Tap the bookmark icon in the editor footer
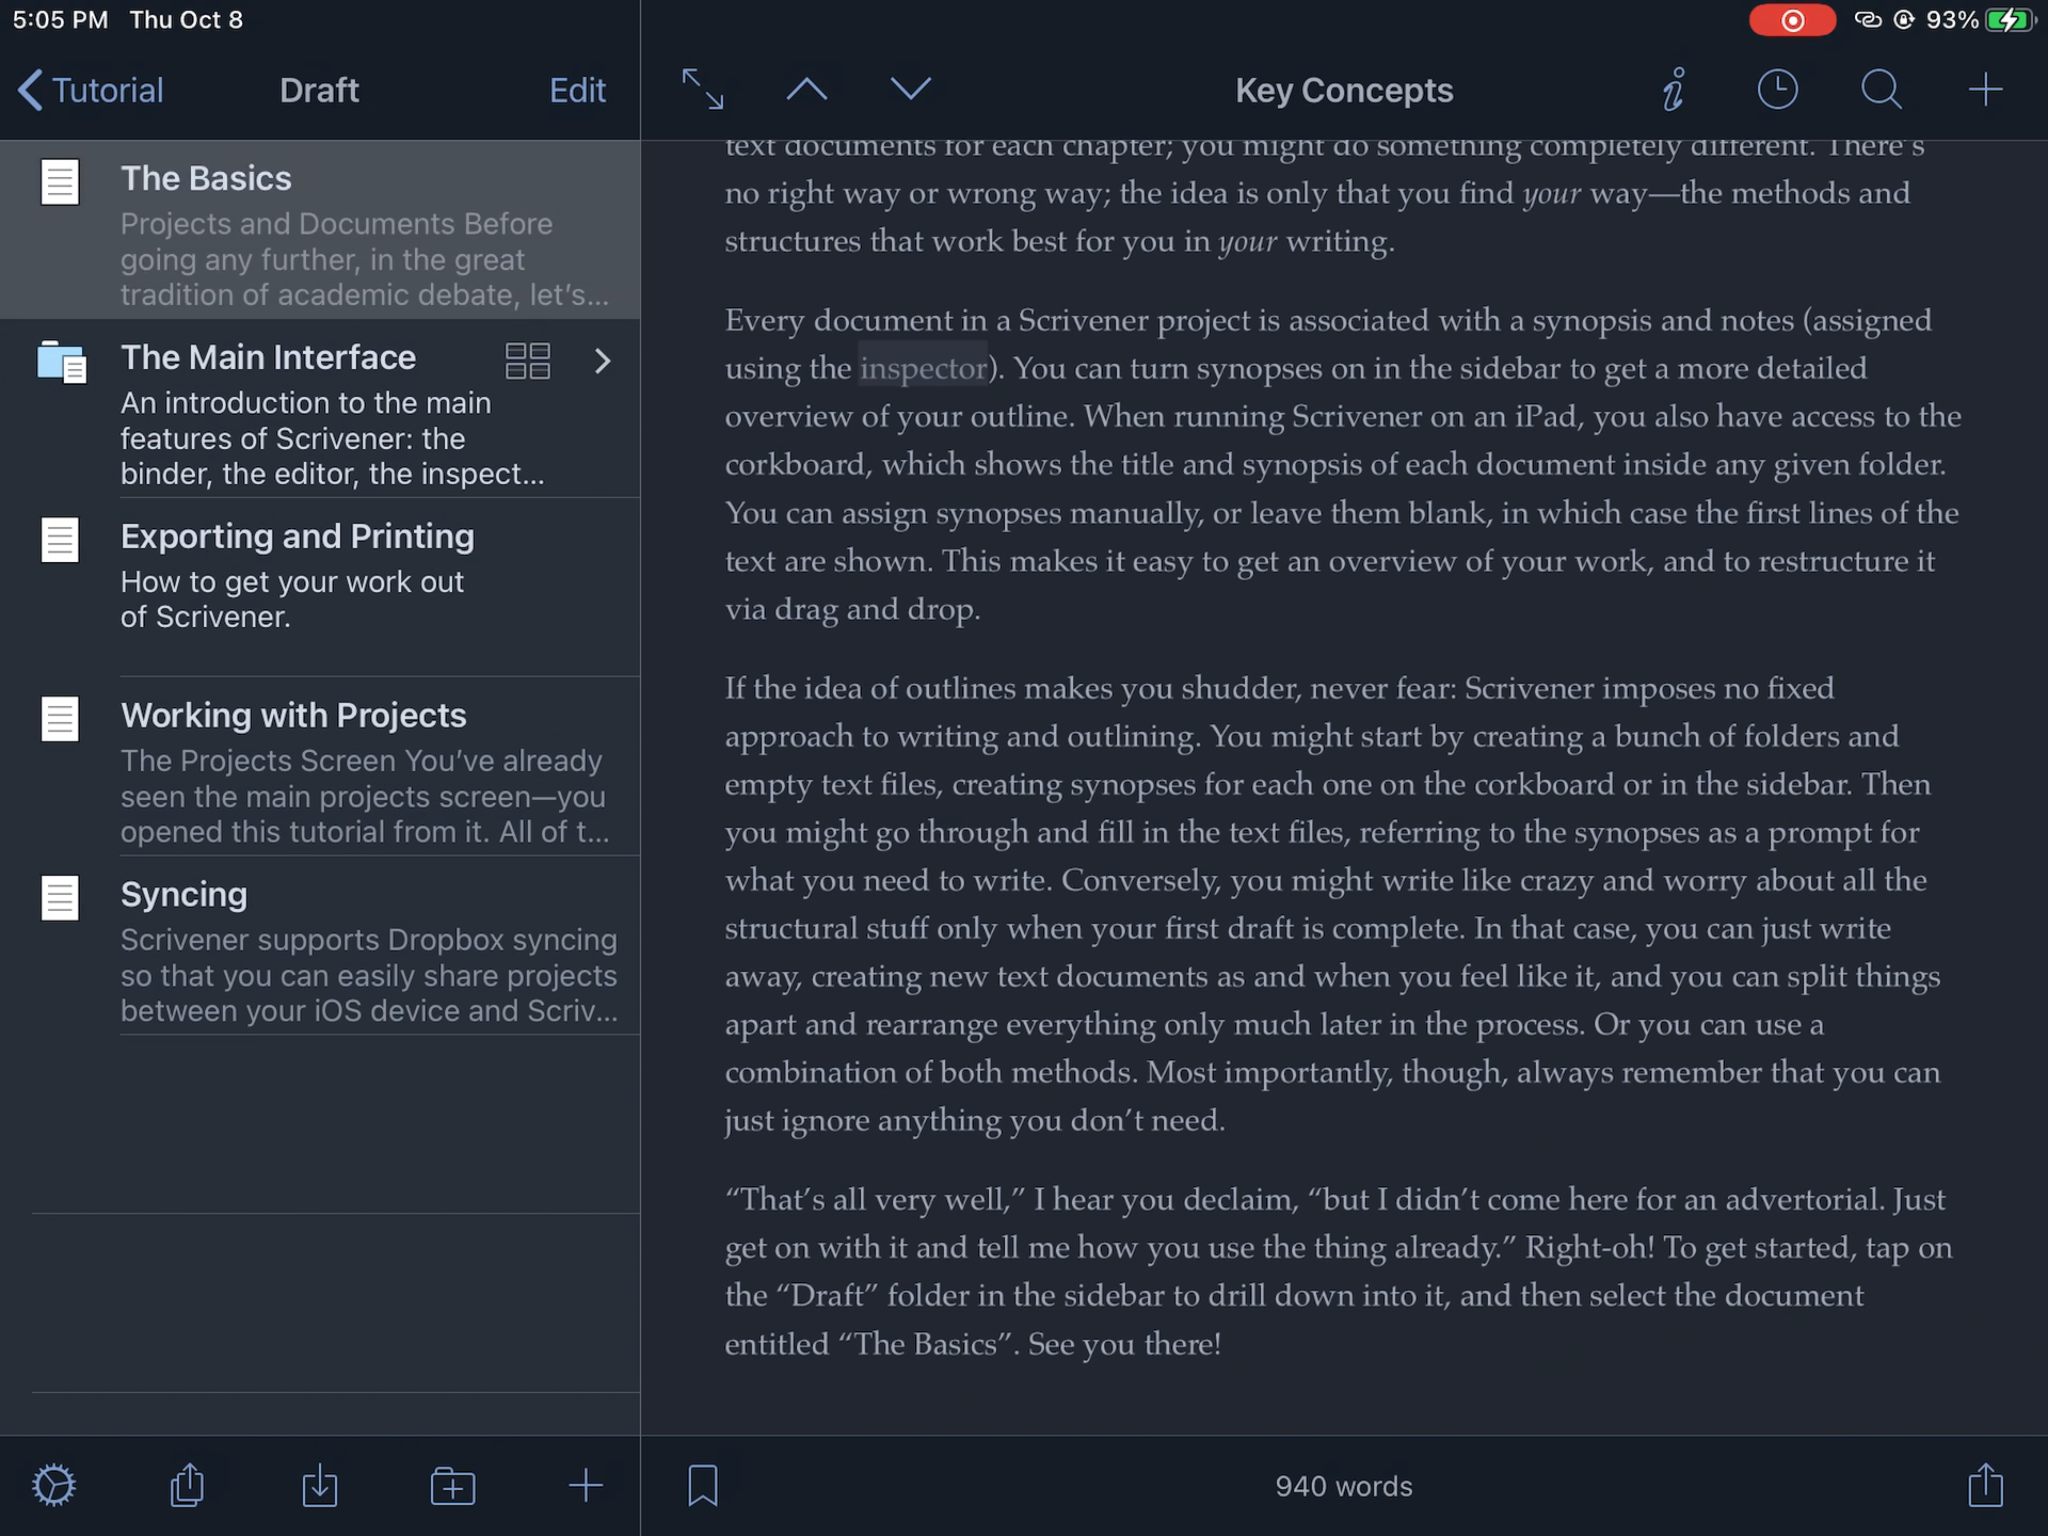This screenshot has height=1536, width=2048. point(702,1485)
